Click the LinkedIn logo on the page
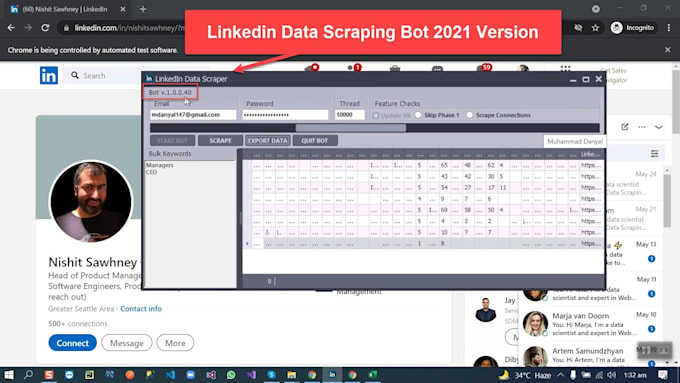680x383 pixels. (x=49, y=75)
